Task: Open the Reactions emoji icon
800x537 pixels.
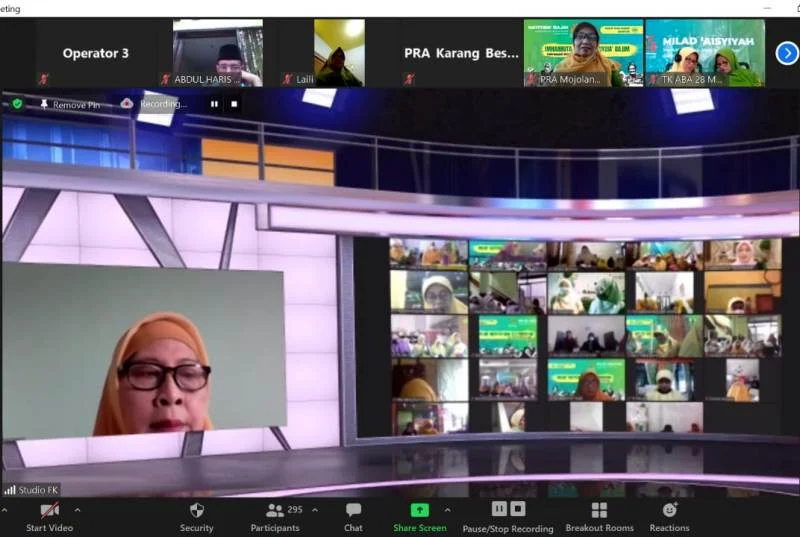Action: tap(669, 510)
